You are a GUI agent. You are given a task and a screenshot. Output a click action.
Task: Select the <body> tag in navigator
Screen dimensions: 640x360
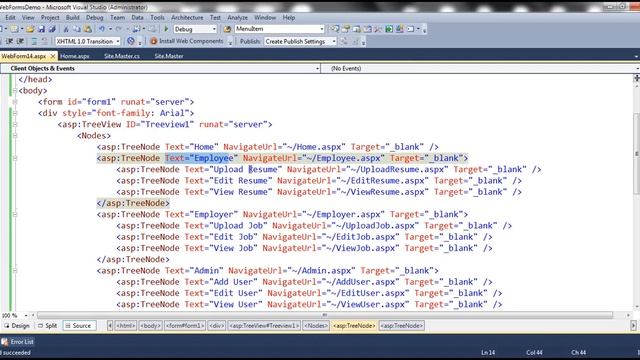point(151,326)
